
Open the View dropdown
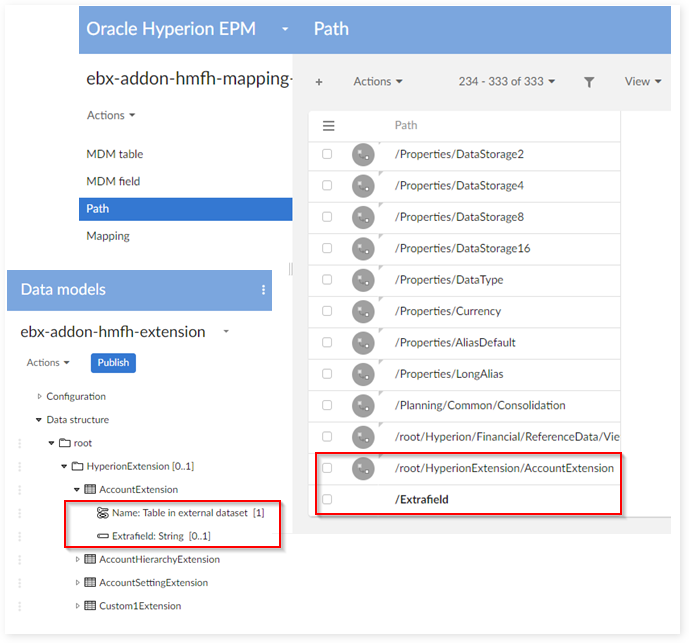(643, 82)
